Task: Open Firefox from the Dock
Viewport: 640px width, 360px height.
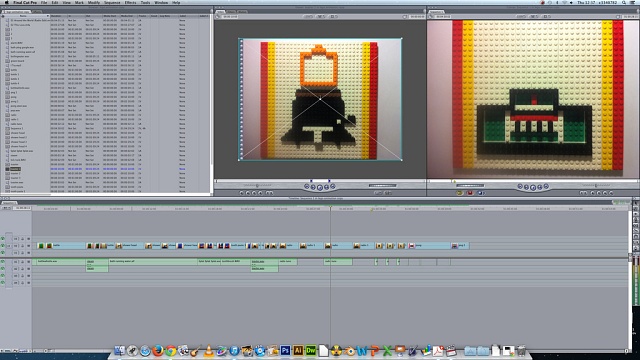Action: click(x=158, y=350)
